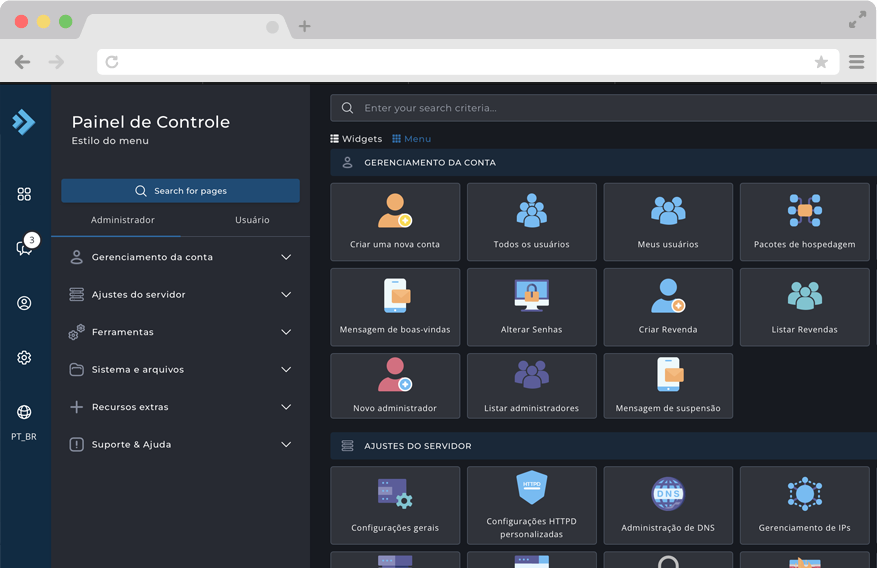Screen dimensions: 877x568
Task: Open messages icon with badge 3
Action: 25,246
